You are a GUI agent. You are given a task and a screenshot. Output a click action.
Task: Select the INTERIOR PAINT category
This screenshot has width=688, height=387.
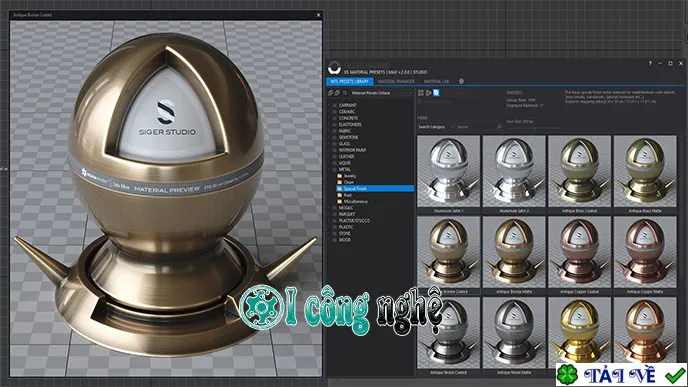352,150
